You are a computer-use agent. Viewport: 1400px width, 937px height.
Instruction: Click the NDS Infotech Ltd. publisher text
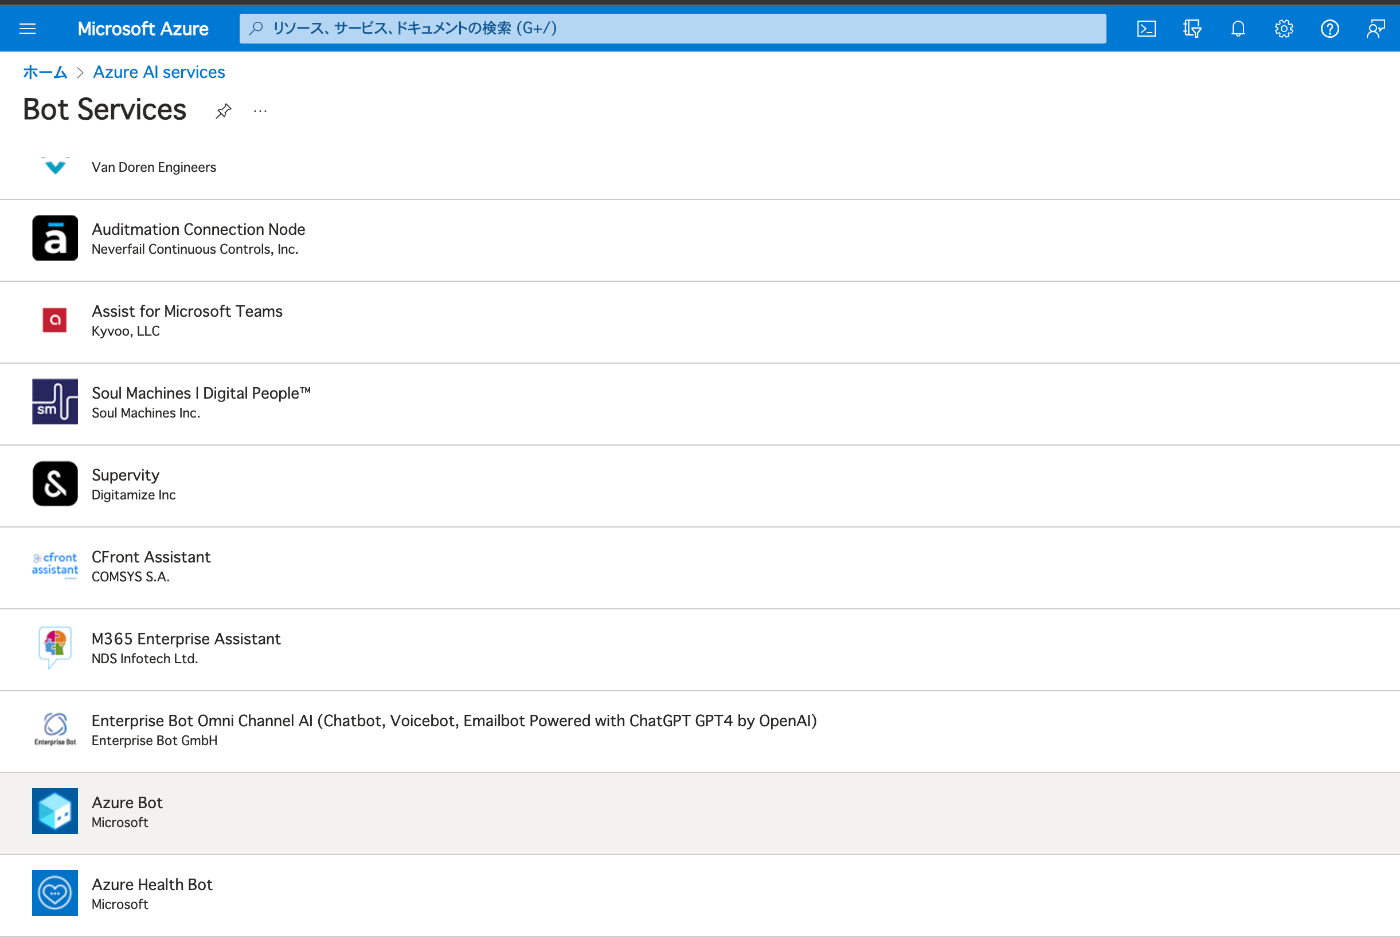tap(145, 659)
